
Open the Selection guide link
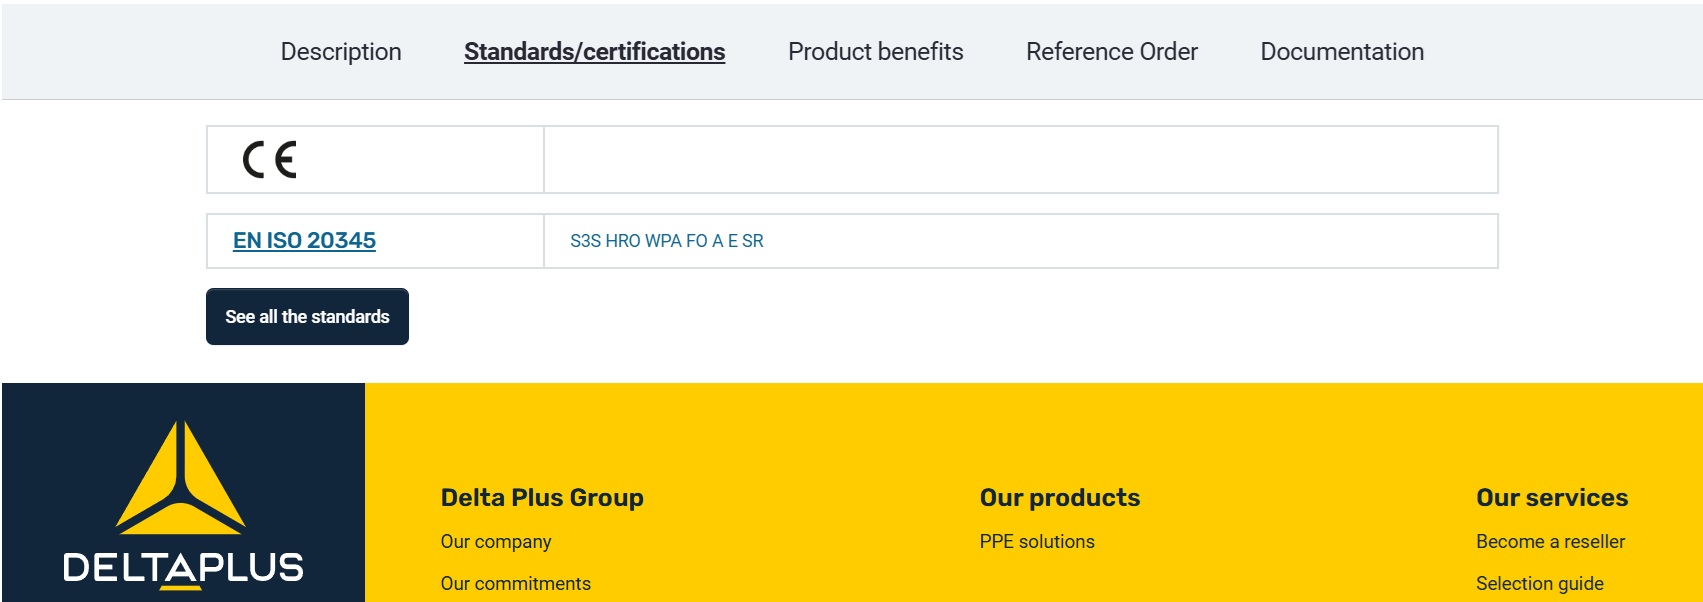(x=1539, y=584)
